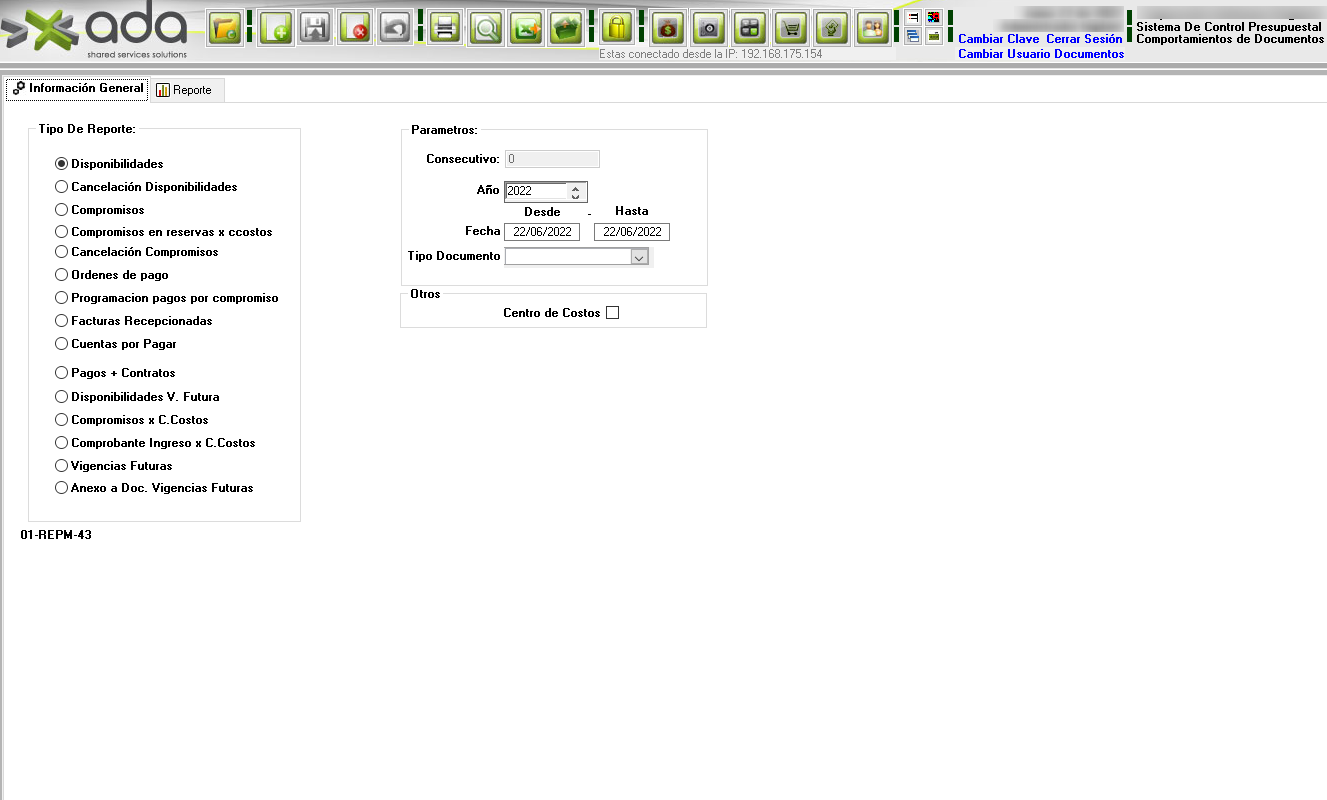This screenshot has width=1327, height=800.
Task: Click the save diskette icon
Action: pos(316,28)
